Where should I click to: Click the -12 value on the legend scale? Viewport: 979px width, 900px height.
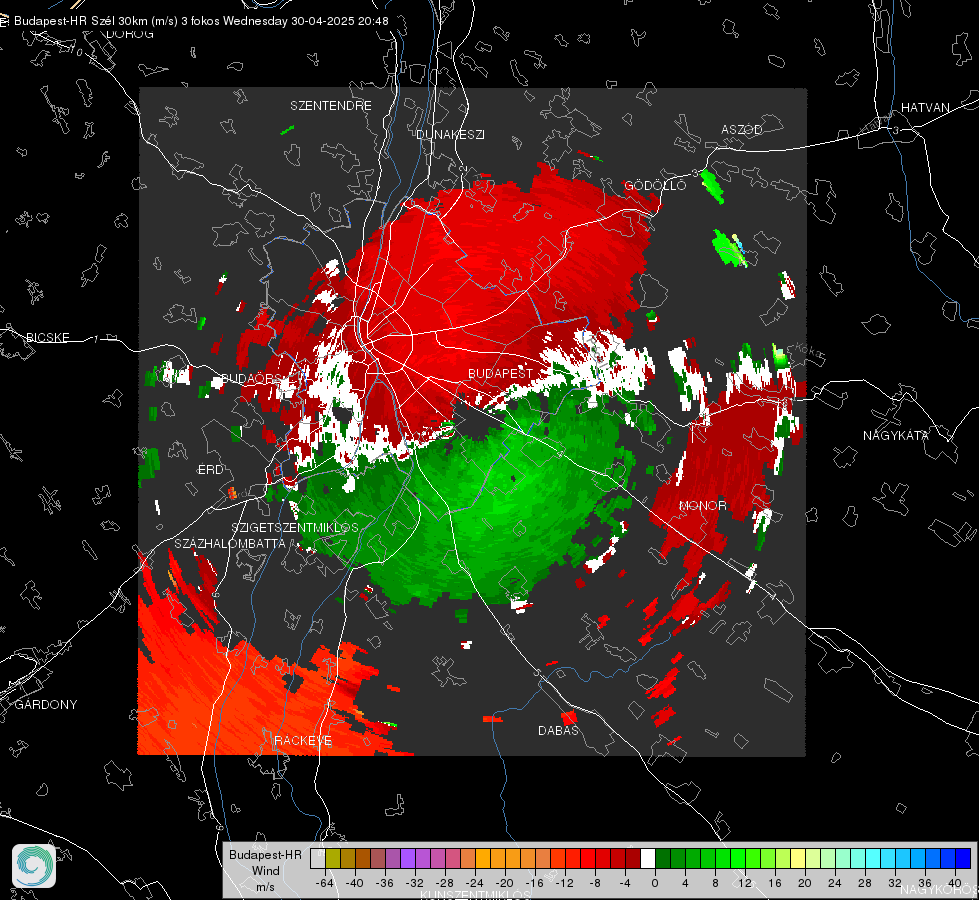[x=564, y=883]
